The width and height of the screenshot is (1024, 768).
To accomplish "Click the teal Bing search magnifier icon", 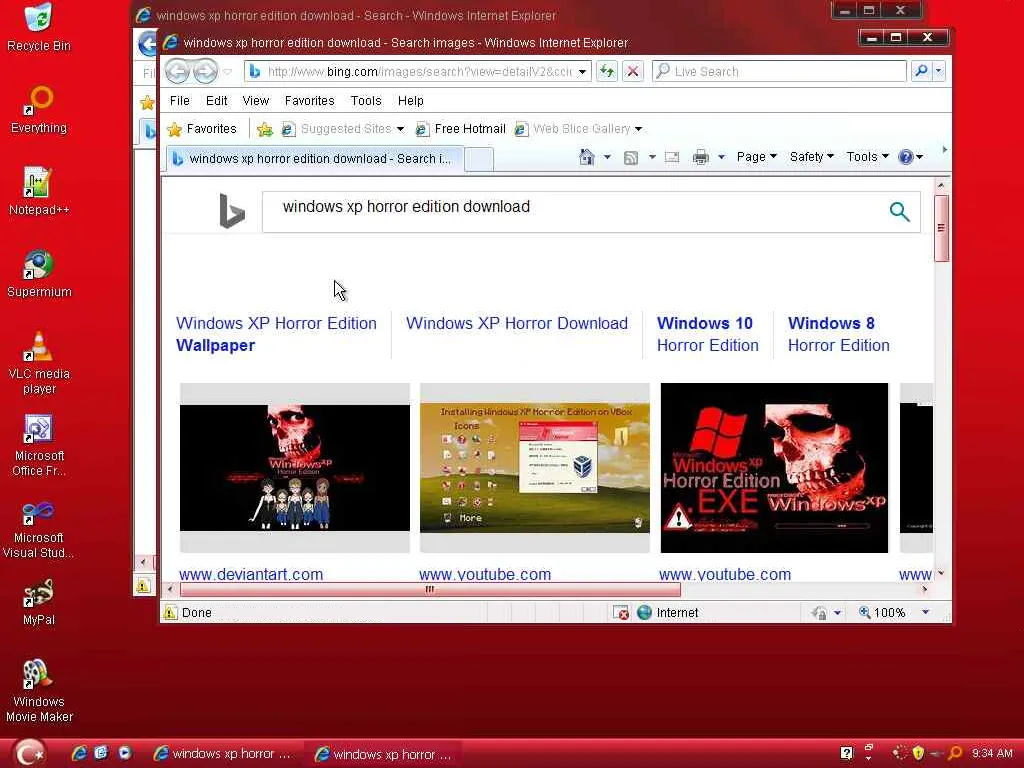I will (899, 212).
